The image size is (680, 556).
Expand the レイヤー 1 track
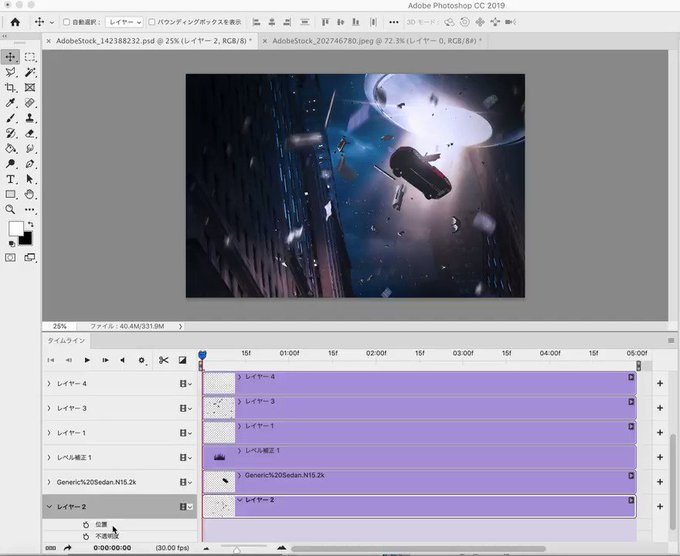(x=49, y=433)
